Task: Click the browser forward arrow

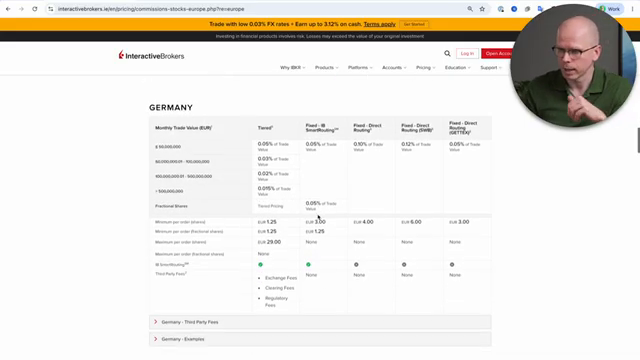Action: coord(21,9)
